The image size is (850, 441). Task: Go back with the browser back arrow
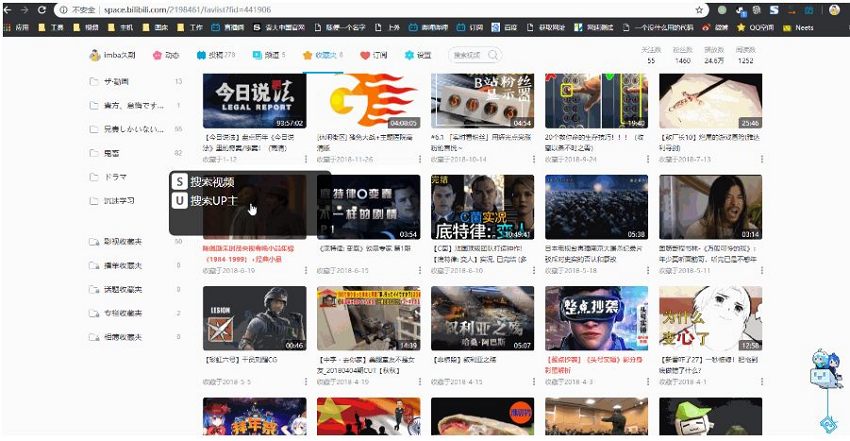coord(8,10)
